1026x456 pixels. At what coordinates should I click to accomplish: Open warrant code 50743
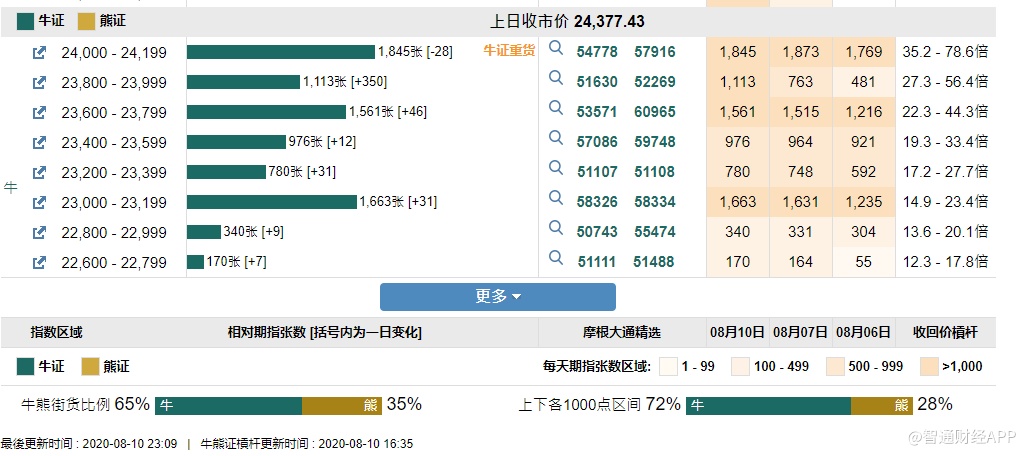click(x=597, y=232)
